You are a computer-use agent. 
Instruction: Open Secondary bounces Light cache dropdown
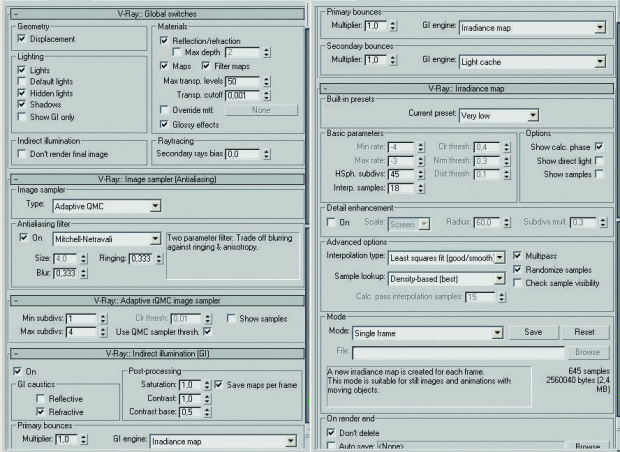point(600,62)
